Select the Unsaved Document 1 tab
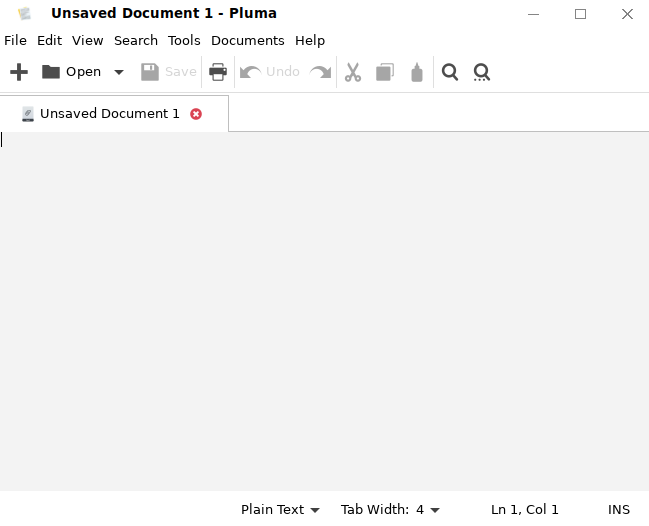The width and height of the screenshot is (649, 526). click(109, 114)
